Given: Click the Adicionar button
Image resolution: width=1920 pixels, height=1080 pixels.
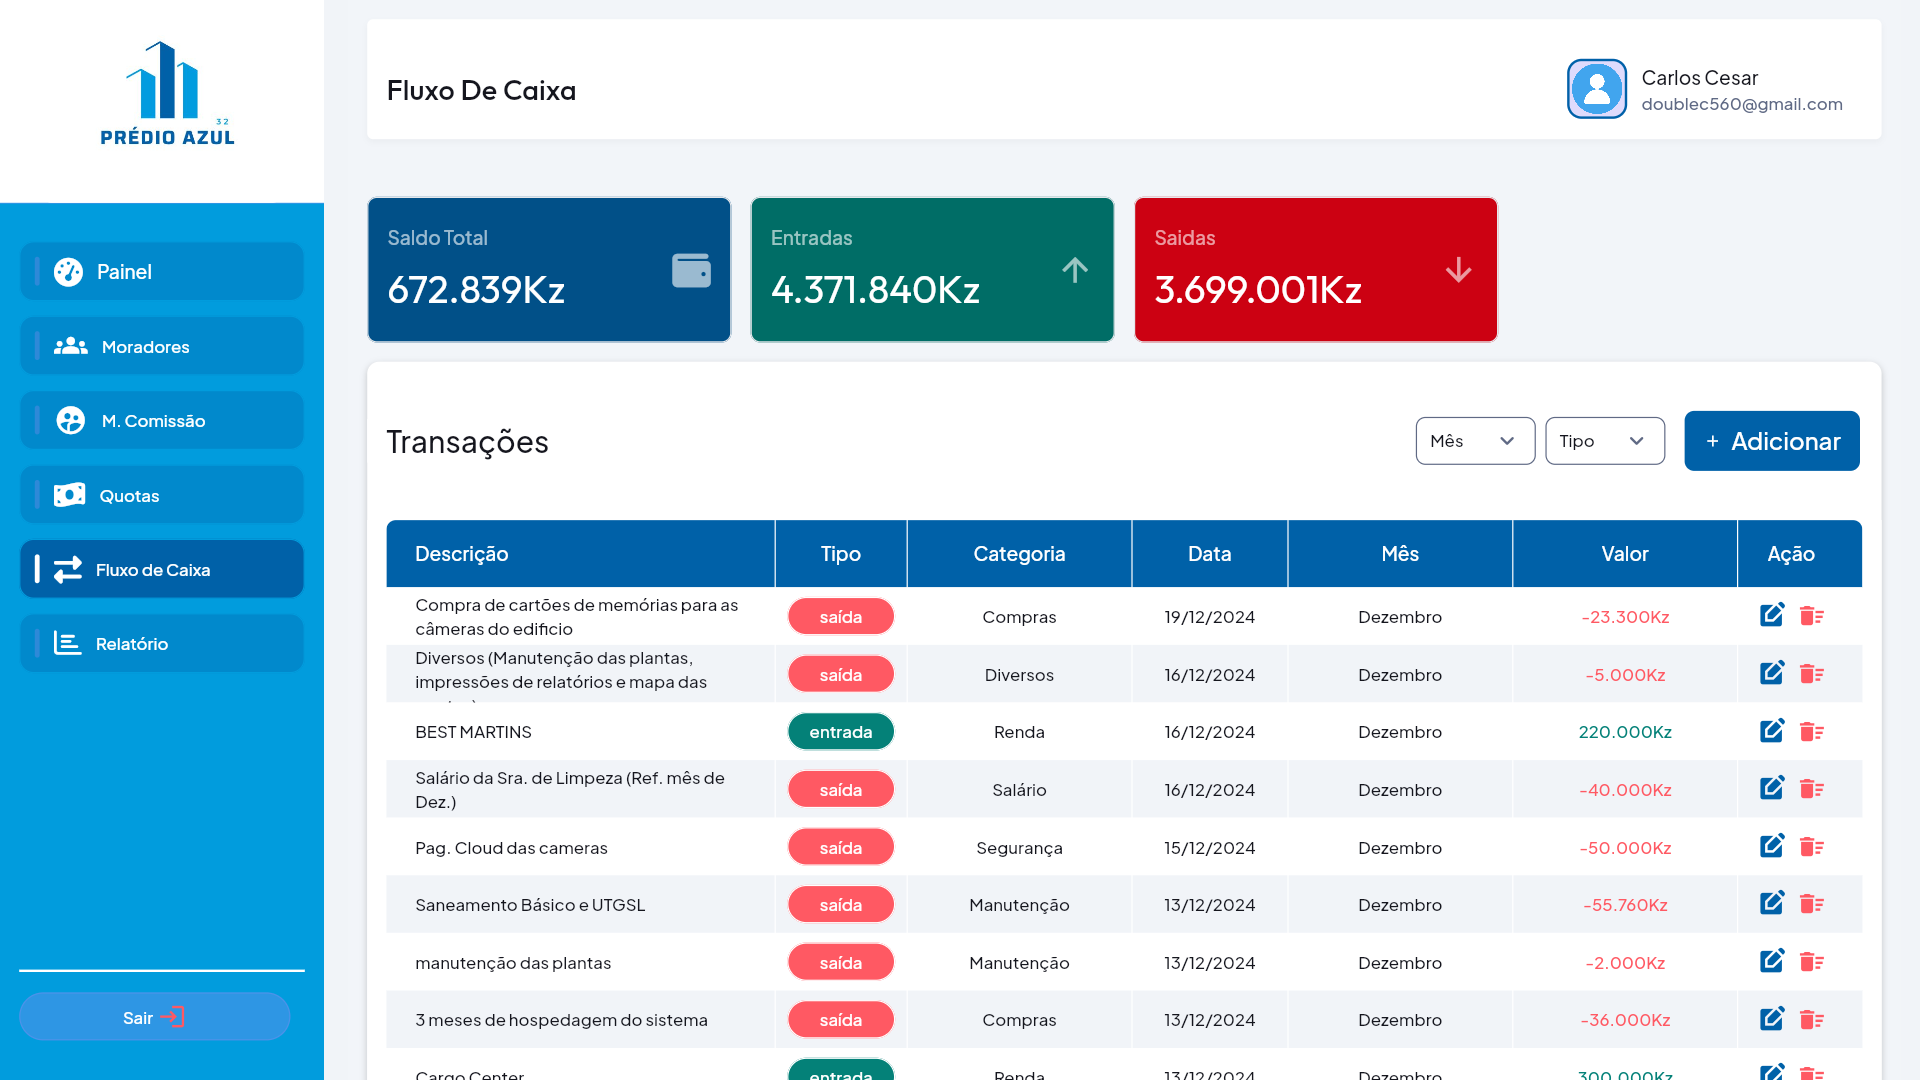Looking at the screenshot, I should tap(1771, 441).
